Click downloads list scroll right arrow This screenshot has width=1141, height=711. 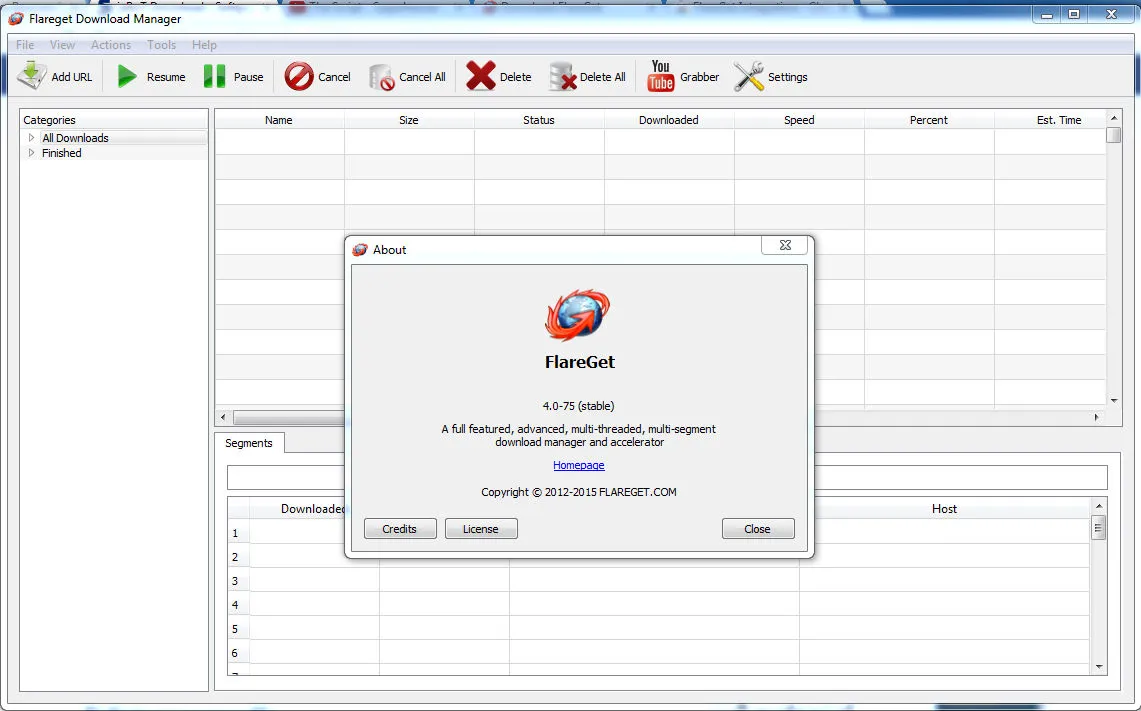[x=1097, y=418]
